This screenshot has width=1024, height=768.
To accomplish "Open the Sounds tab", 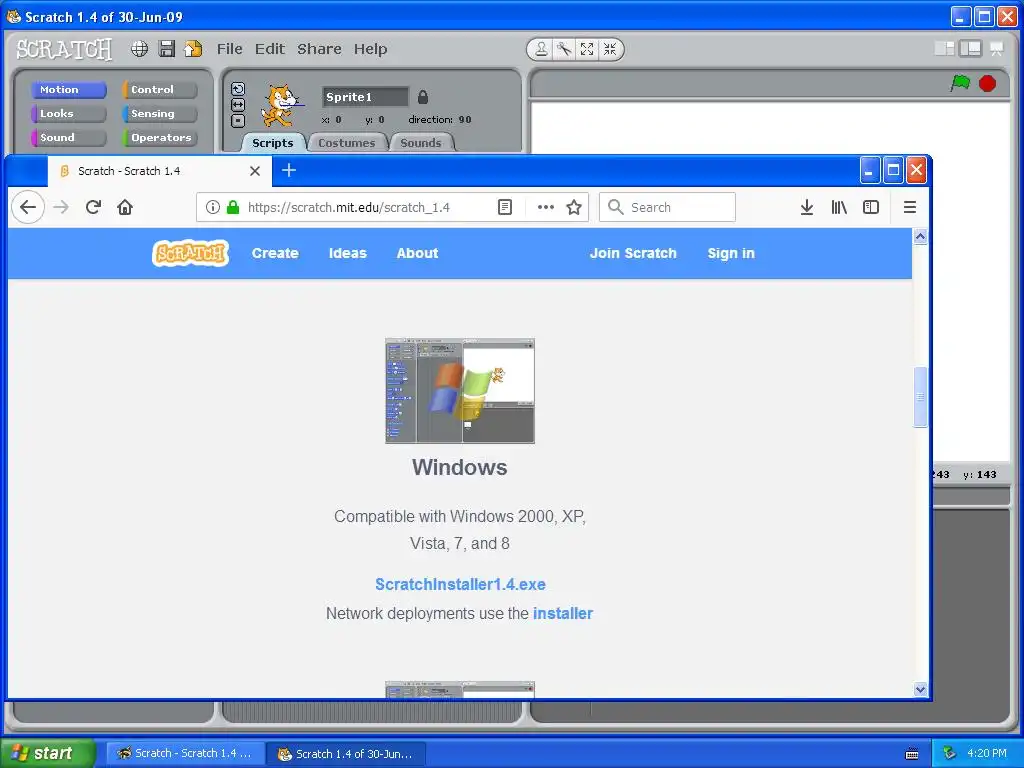I will [x=421, y=143].
